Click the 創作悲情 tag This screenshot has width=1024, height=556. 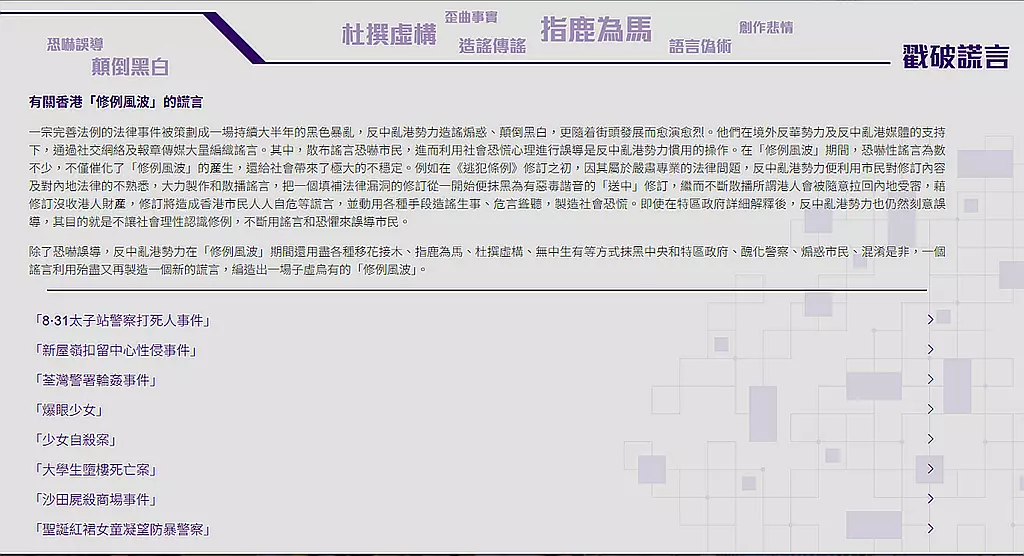(766, 27)
